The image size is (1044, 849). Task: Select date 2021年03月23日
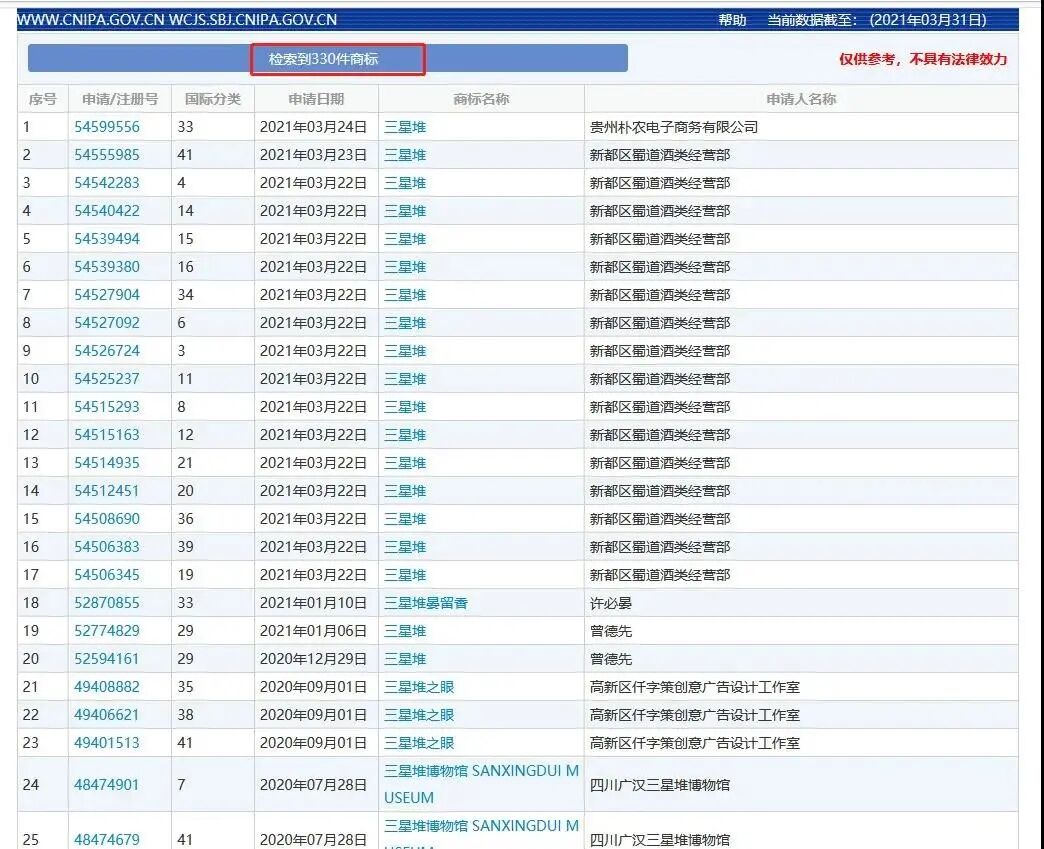click(313, 154)
